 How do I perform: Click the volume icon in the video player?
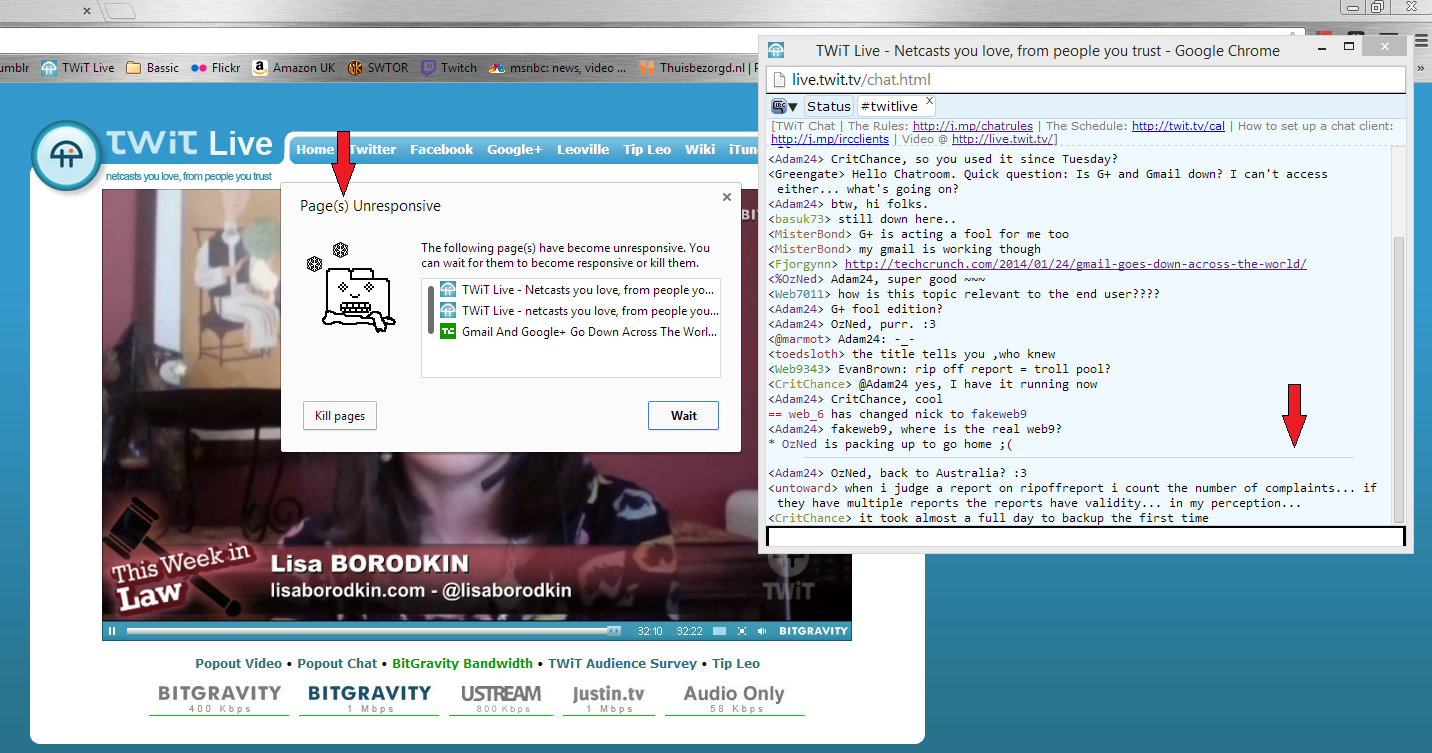coord(763,631)
